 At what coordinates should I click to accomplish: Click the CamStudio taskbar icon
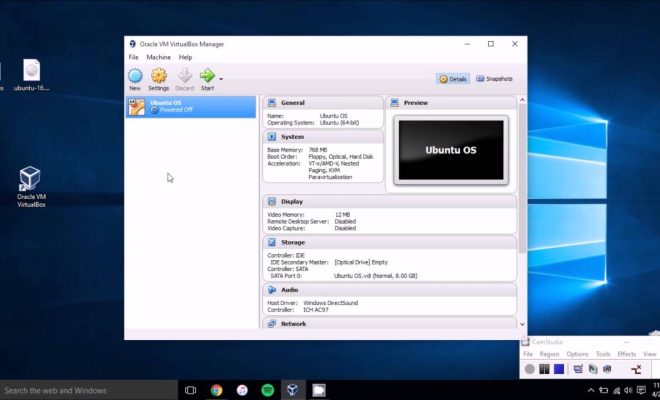click(x=319, y=390)
